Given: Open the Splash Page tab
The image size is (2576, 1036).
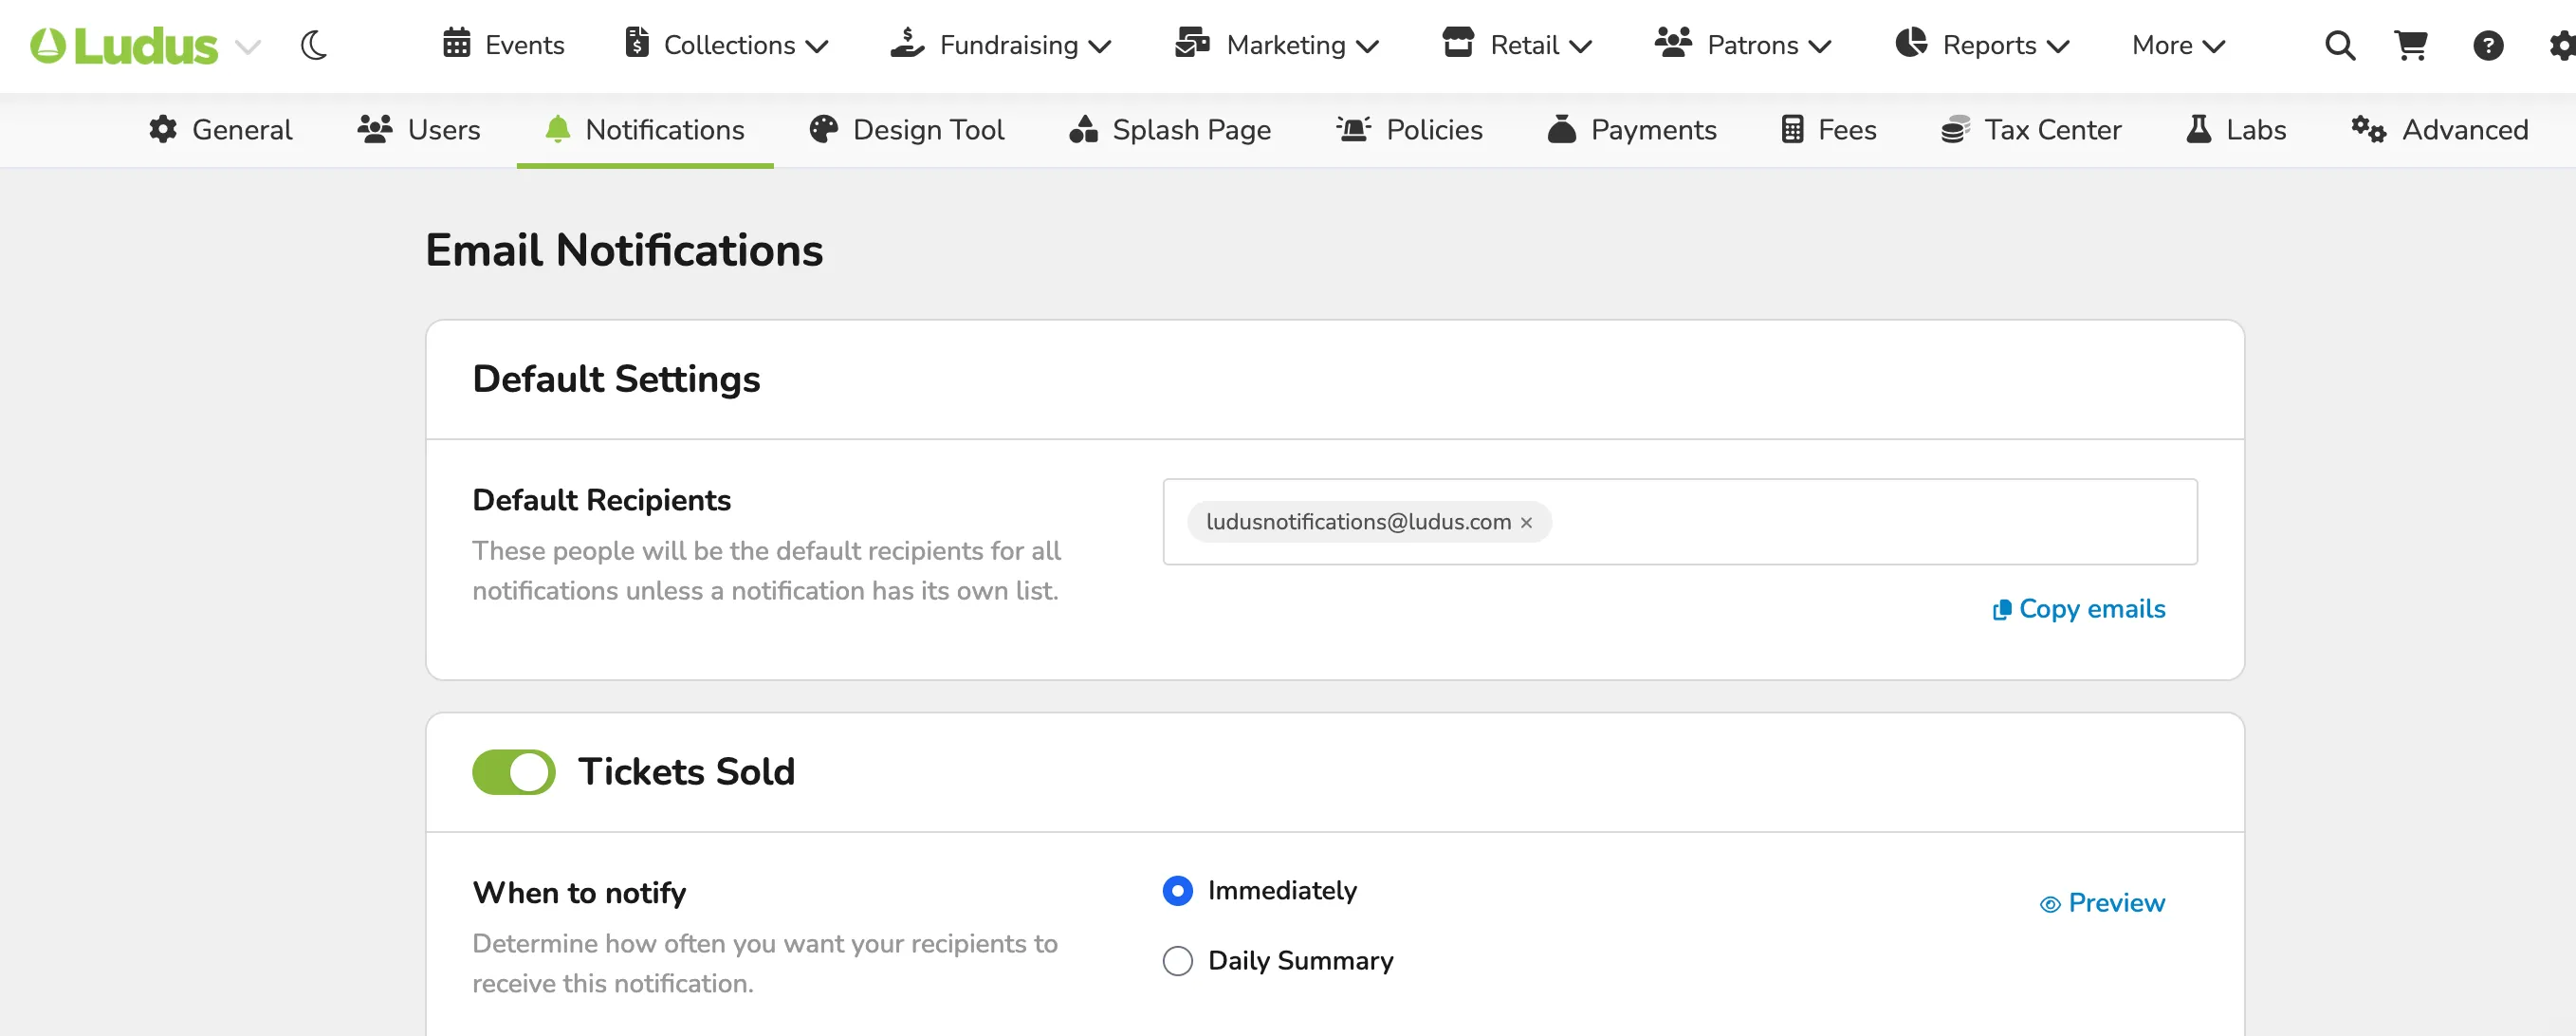Looking at the screenshot, I should [x=1170, y=130].
